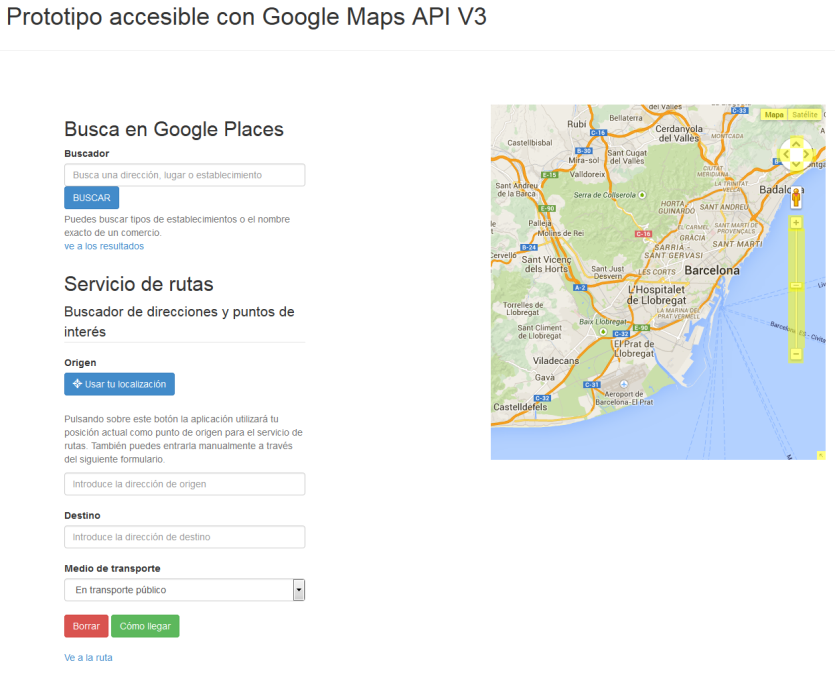Pan the map left with the arrow
Viewport: 835px width, 675px height.
click(785, 156)
